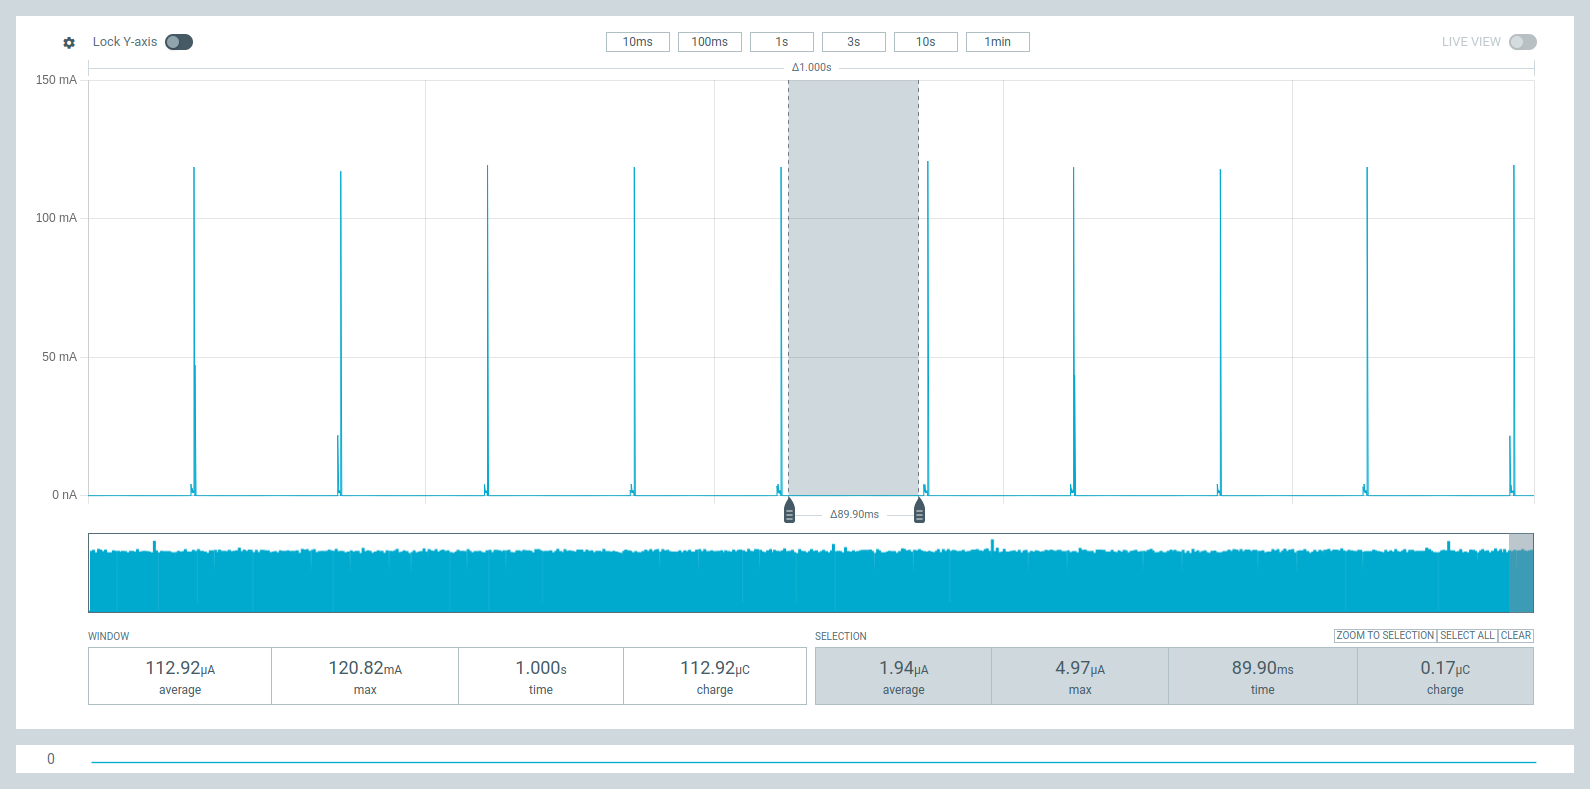
Task: Enable the LIVE VIEW switch
Action: [x=1523, y=42]
